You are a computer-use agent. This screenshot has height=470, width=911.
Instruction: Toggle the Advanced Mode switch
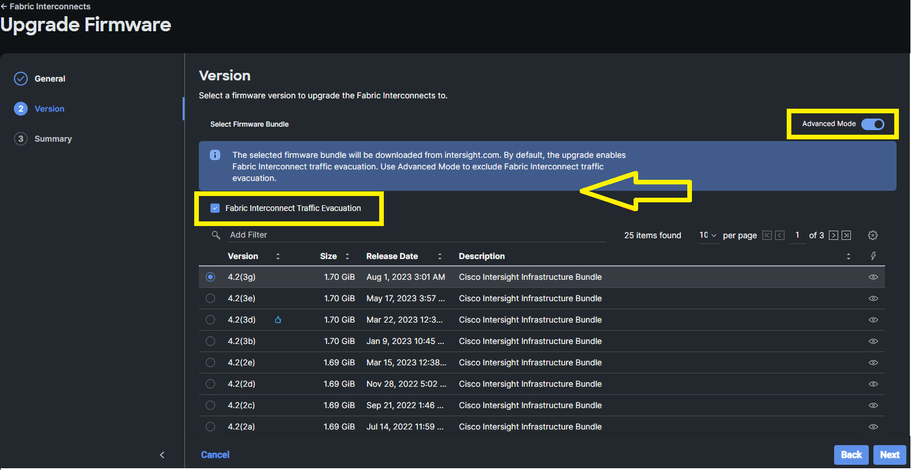(872, 124)
